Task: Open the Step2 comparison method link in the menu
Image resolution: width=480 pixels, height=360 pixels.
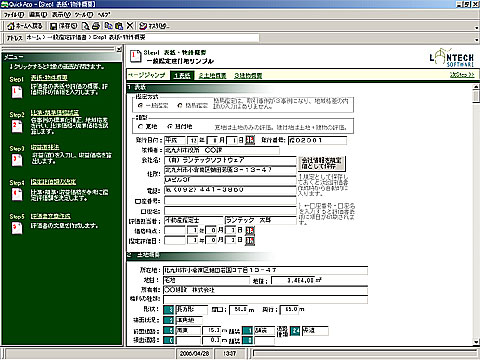Action: click(x=55, y=113)
